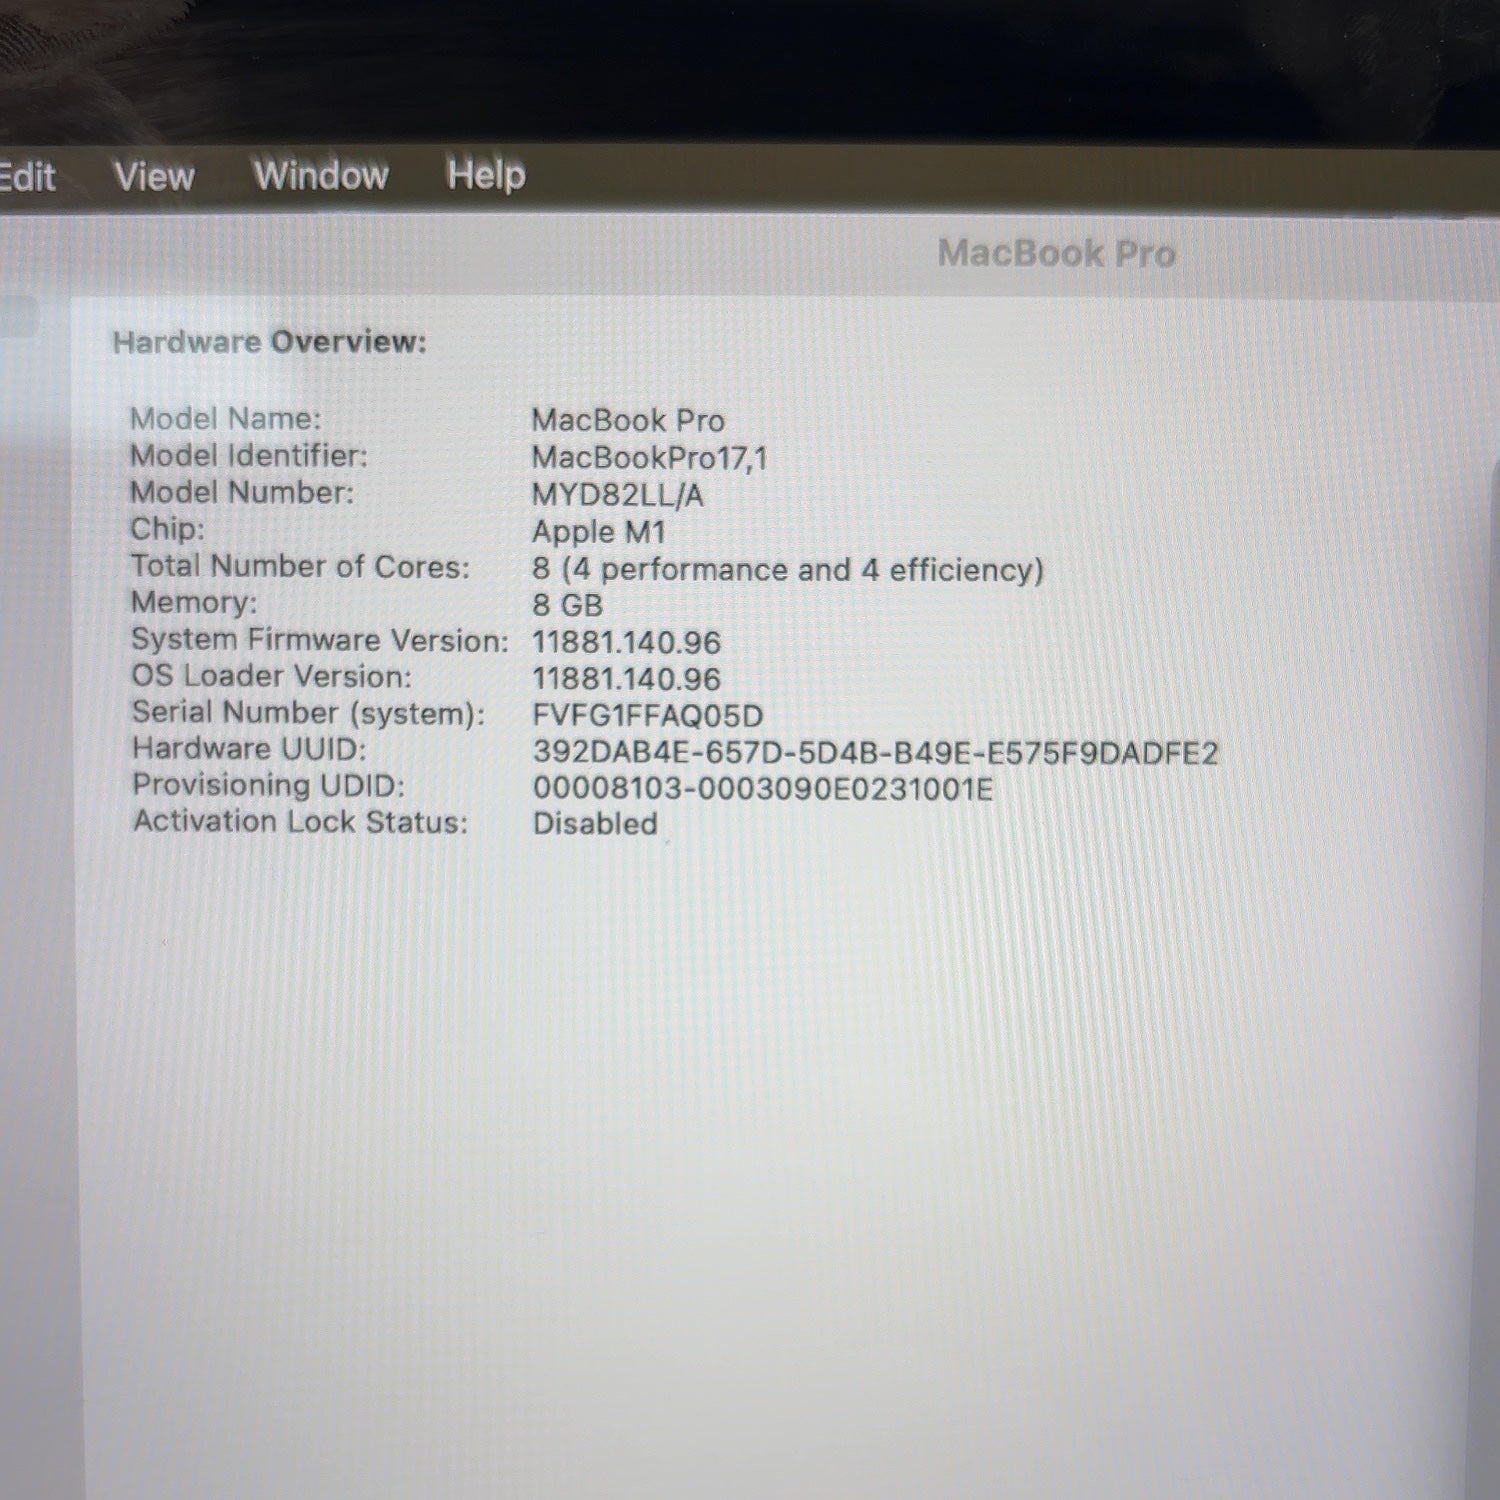Select the OS Loader Version number 11881.140.96
This screenshot has width=1500, height=1500.
tap(626, 679)
